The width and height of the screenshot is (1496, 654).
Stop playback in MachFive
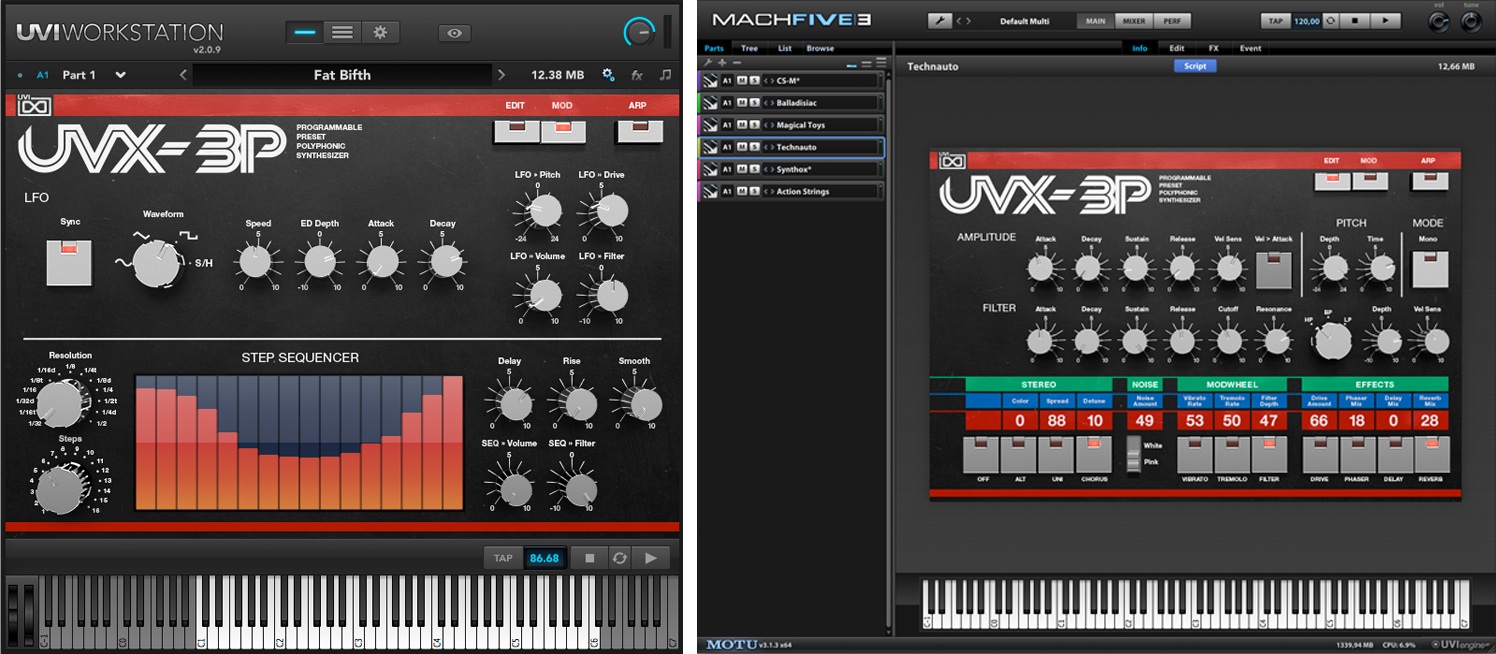pos(1354,20)
